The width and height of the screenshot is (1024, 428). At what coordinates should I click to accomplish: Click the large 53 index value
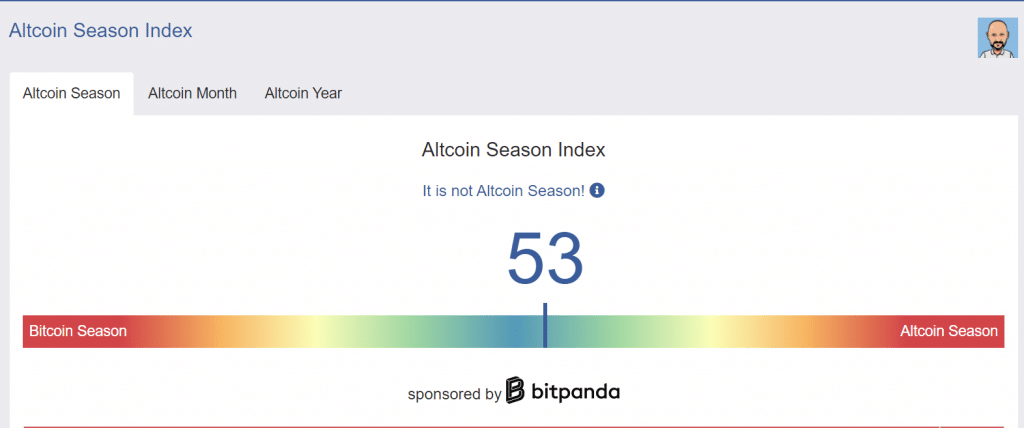(545, 259)
